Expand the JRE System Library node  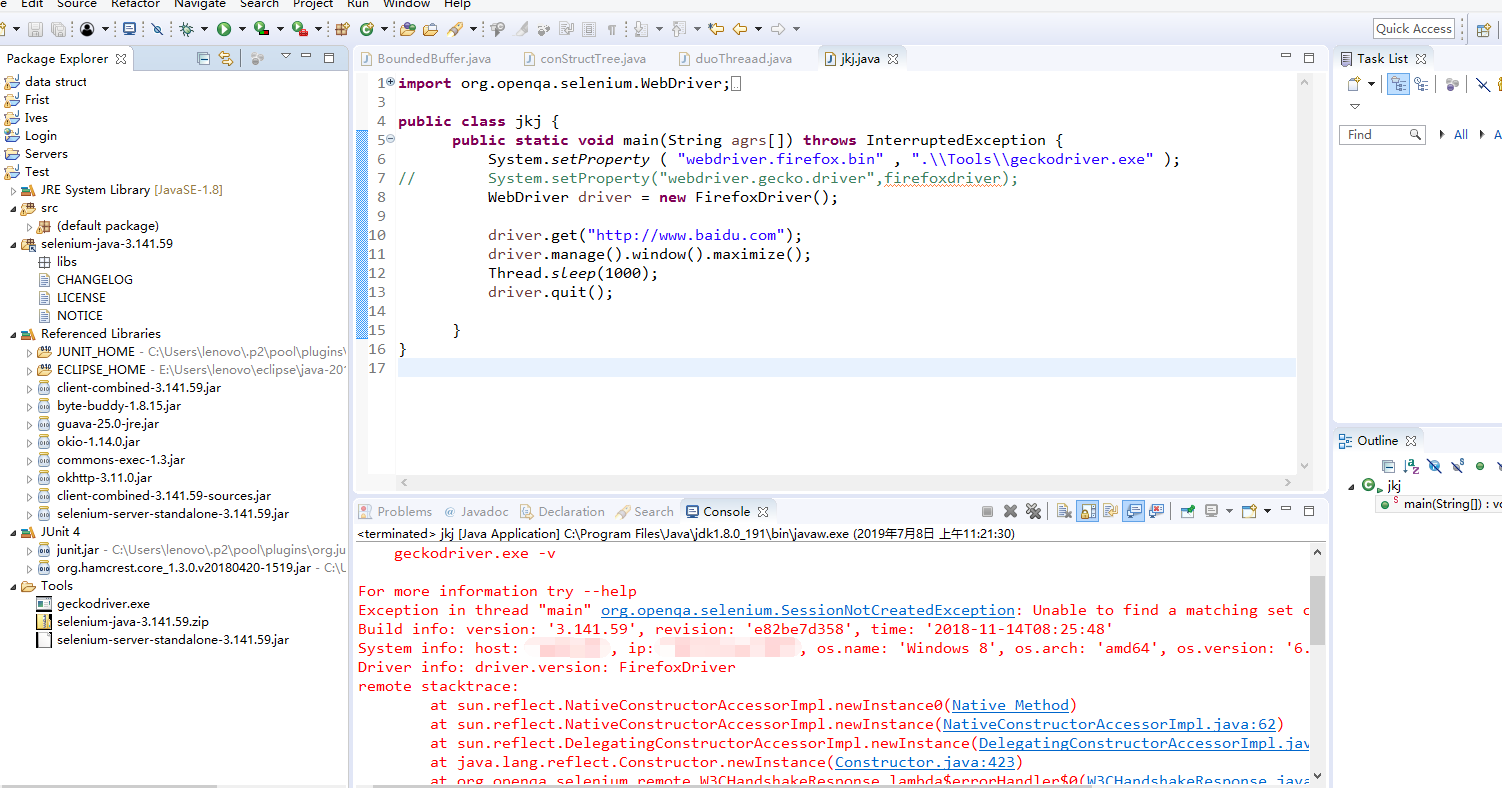14,190
